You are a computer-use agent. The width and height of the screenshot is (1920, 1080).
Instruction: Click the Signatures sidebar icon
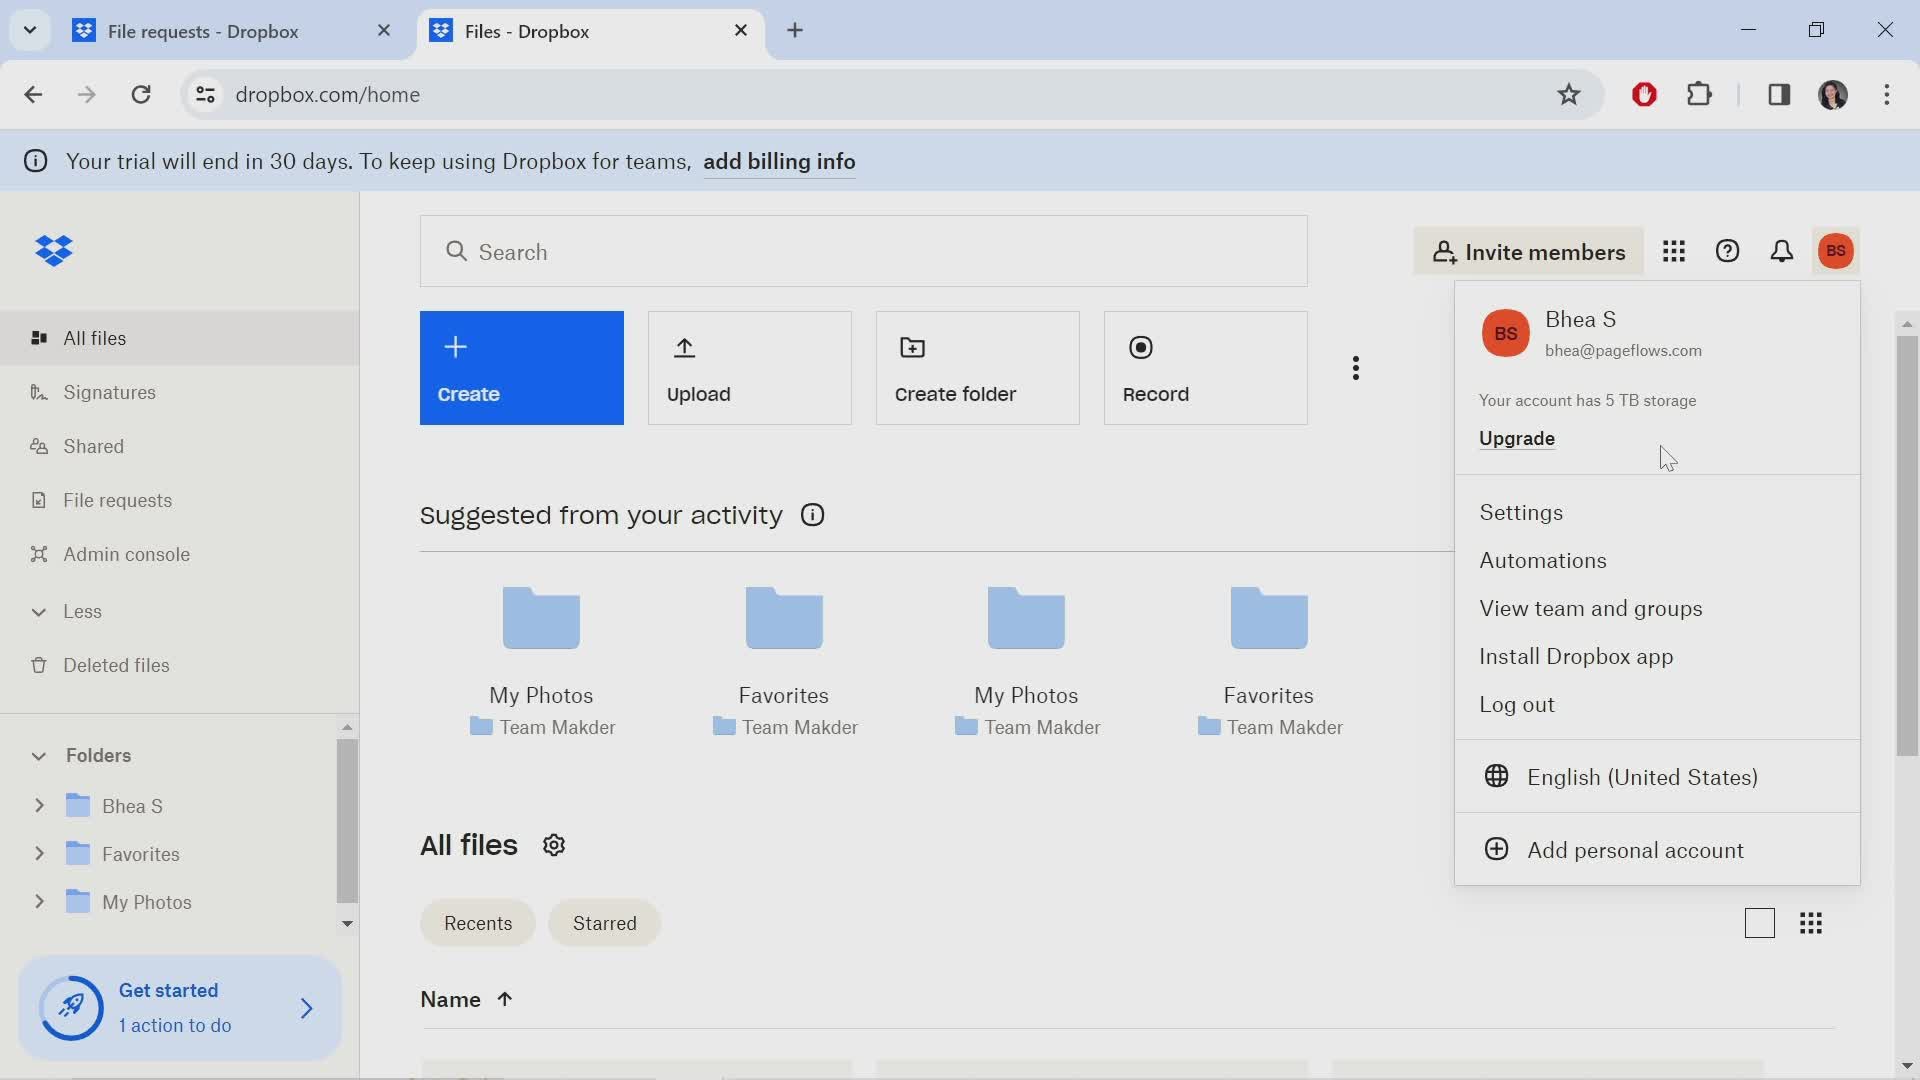point(38,392)
